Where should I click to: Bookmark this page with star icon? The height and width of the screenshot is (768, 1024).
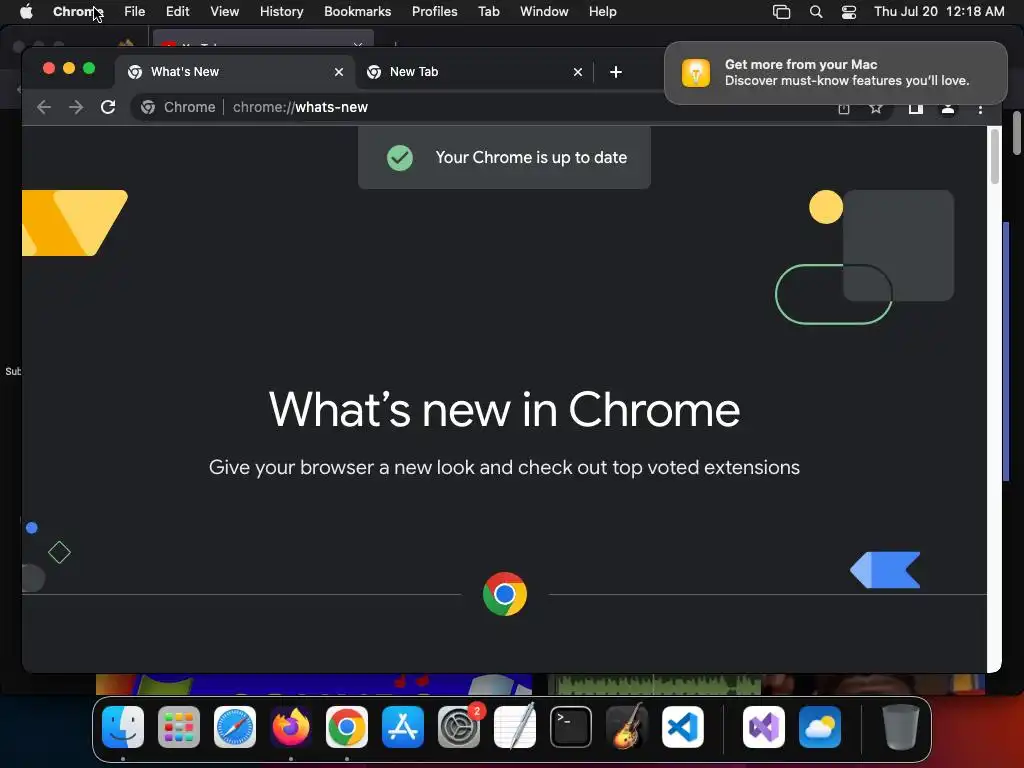(x=876, y=108)
